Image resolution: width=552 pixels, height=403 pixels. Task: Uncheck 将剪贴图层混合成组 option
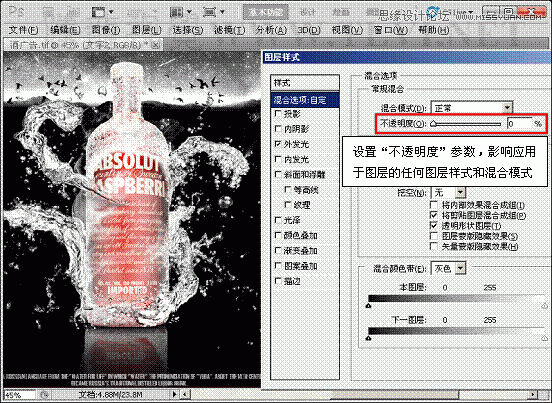[x=434, y=215]
